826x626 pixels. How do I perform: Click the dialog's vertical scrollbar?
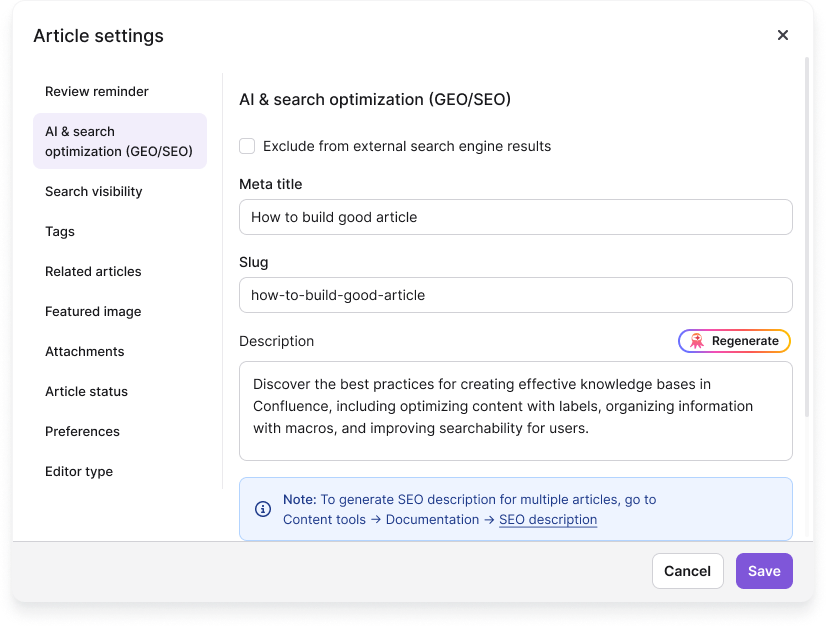807,237
